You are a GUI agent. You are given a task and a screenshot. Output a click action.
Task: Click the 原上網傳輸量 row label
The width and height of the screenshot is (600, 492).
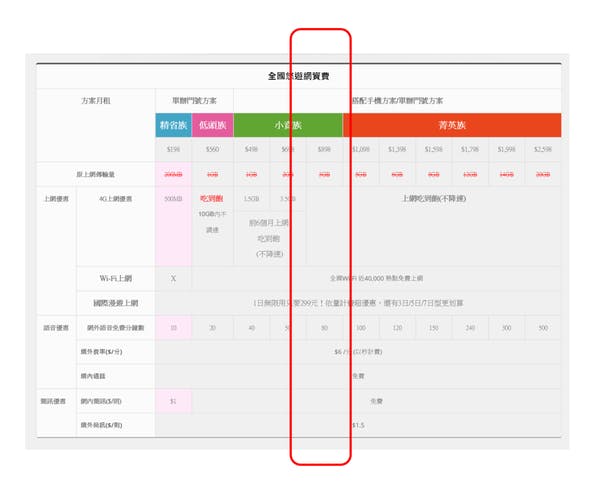(x=95, y=174)
